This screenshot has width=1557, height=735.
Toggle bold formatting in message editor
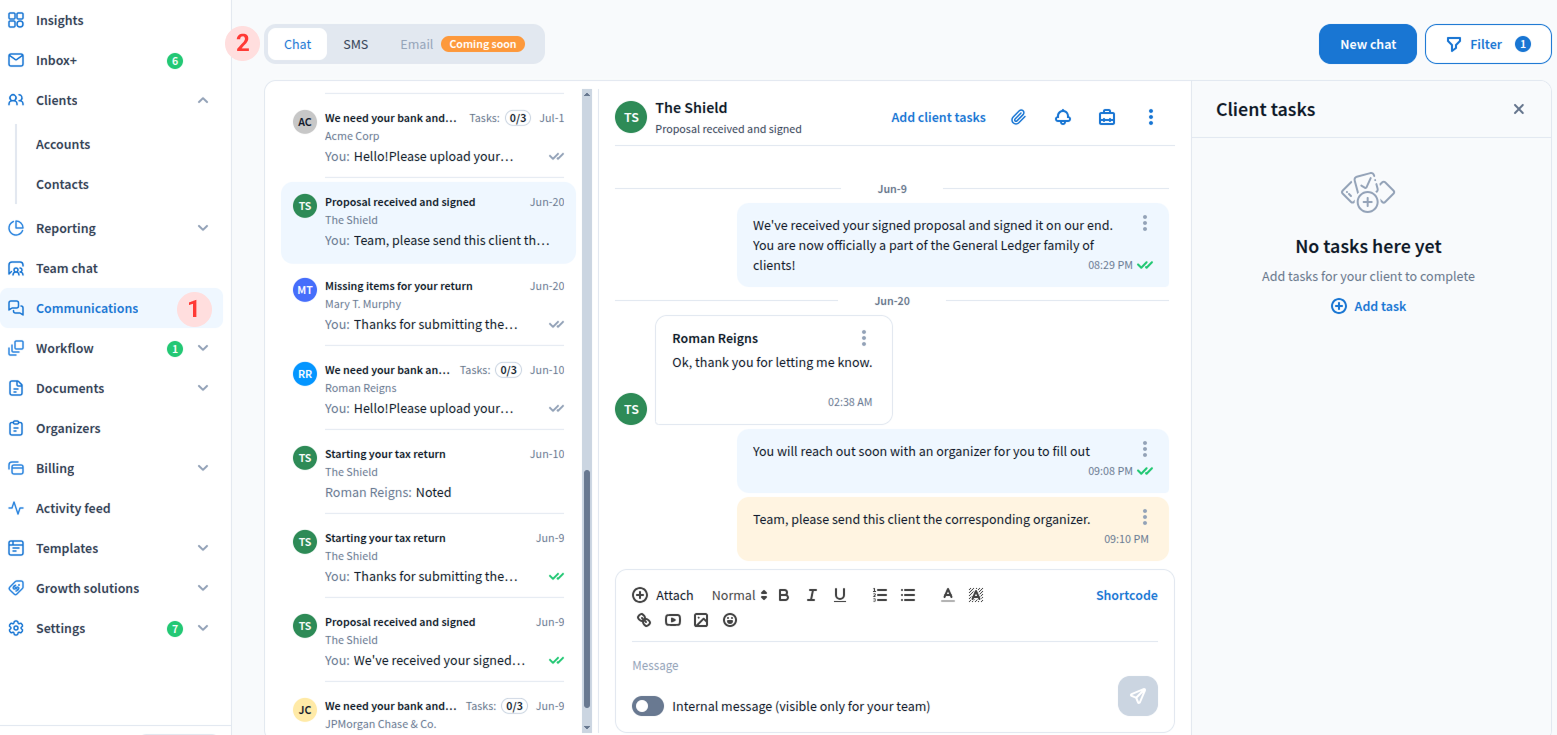pyautogui.click(x=783, y=595)
